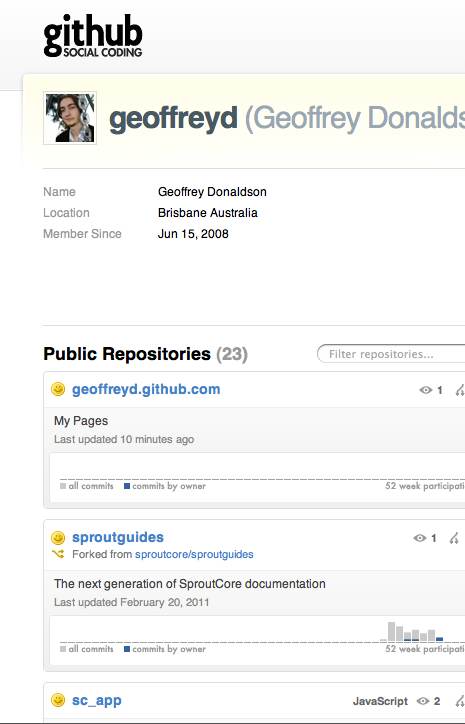The height and width of the screenshot is (724, 465).
Task: Click smiley icon beside sc_app
Action: pos(58,700)
